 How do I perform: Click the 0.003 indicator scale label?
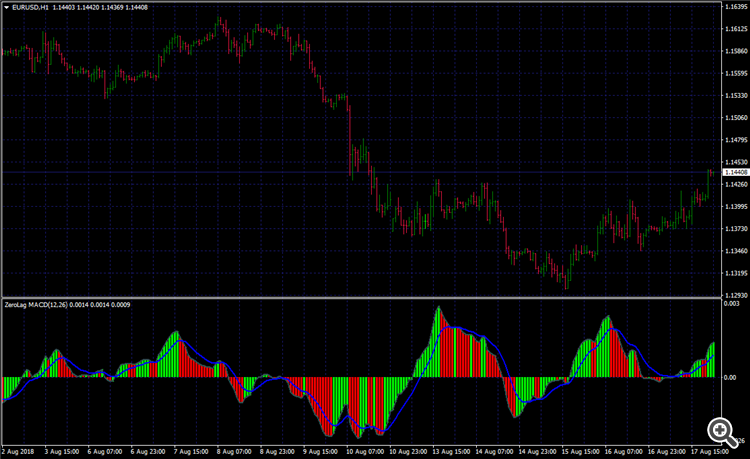pyautogui.click(x=731, y=304)
